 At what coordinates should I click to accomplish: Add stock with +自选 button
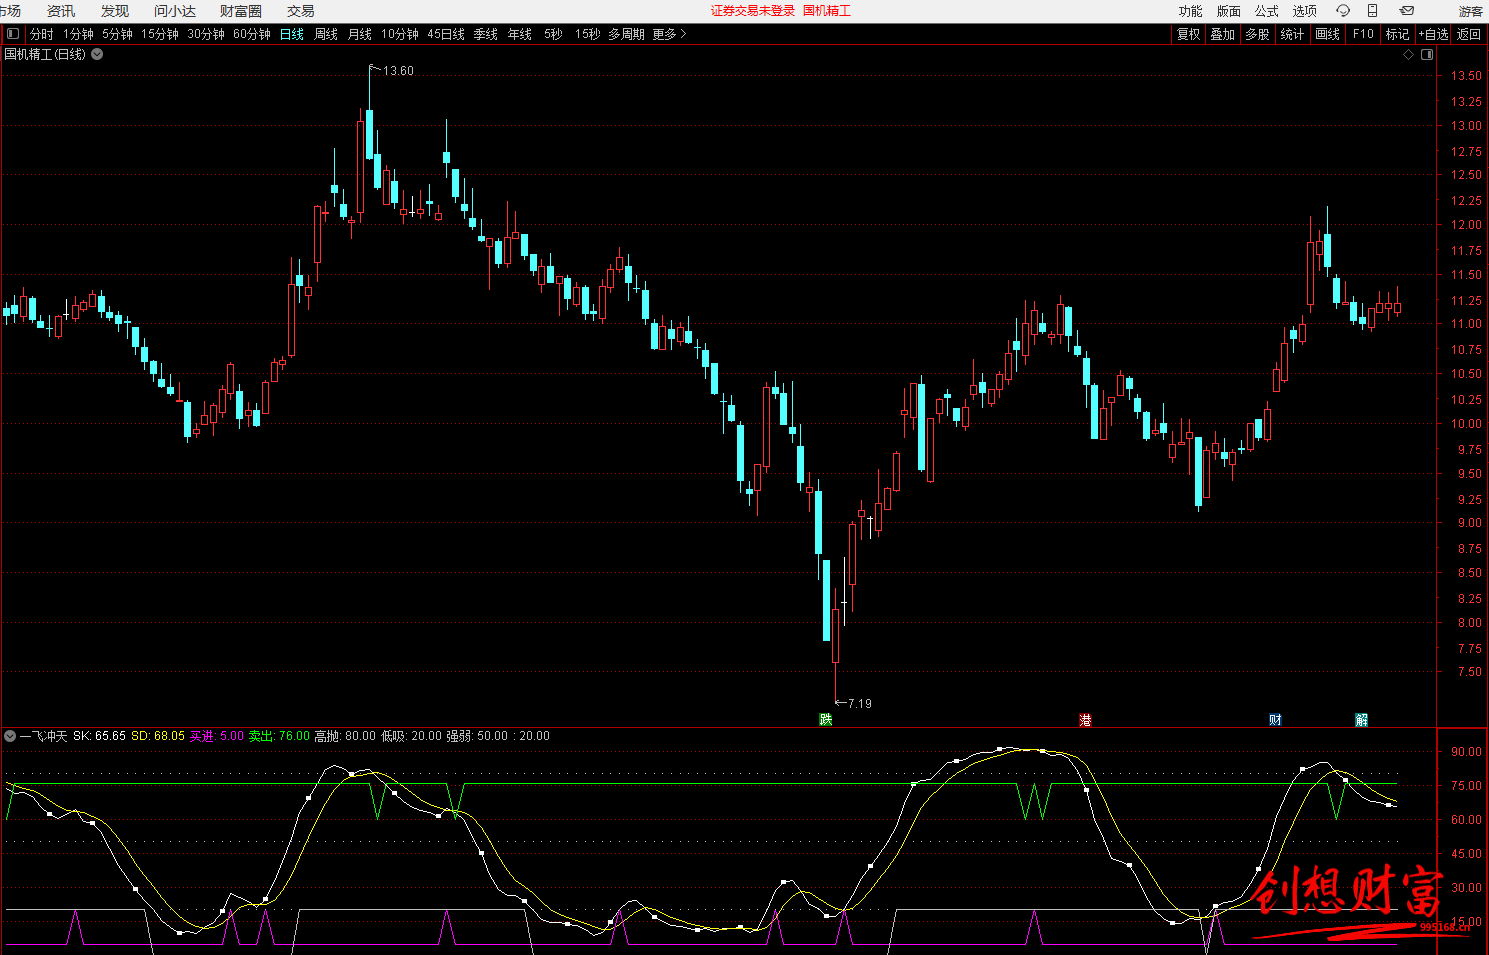1433,34
